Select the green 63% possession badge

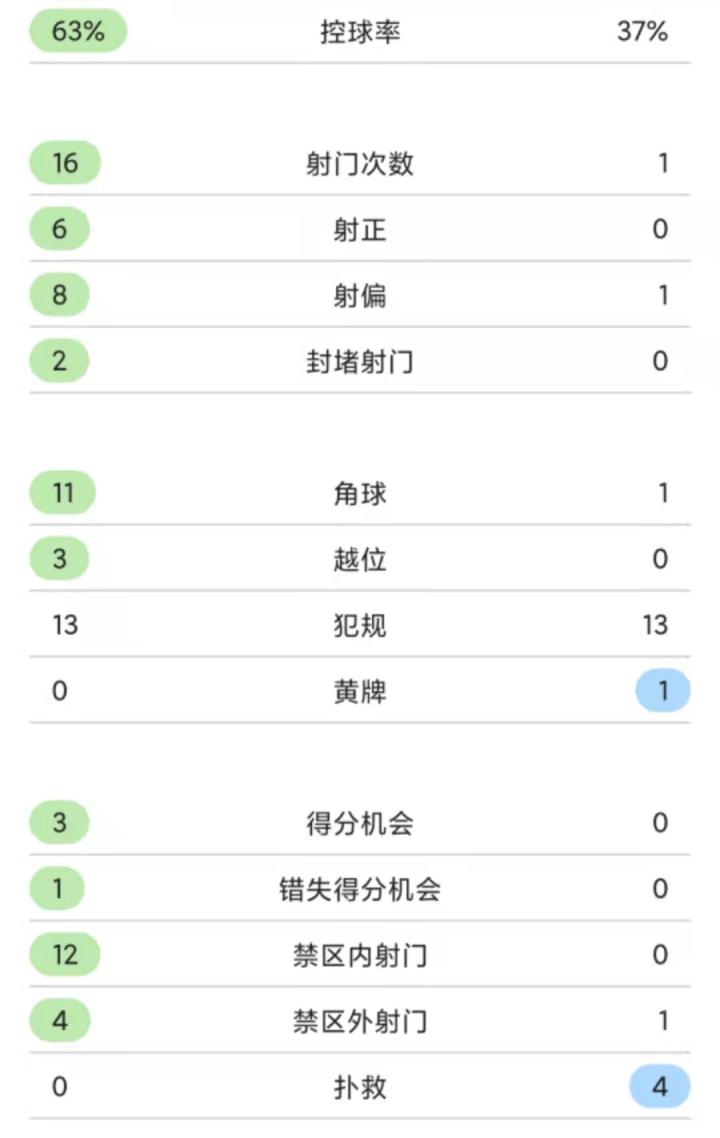[78, 31]
